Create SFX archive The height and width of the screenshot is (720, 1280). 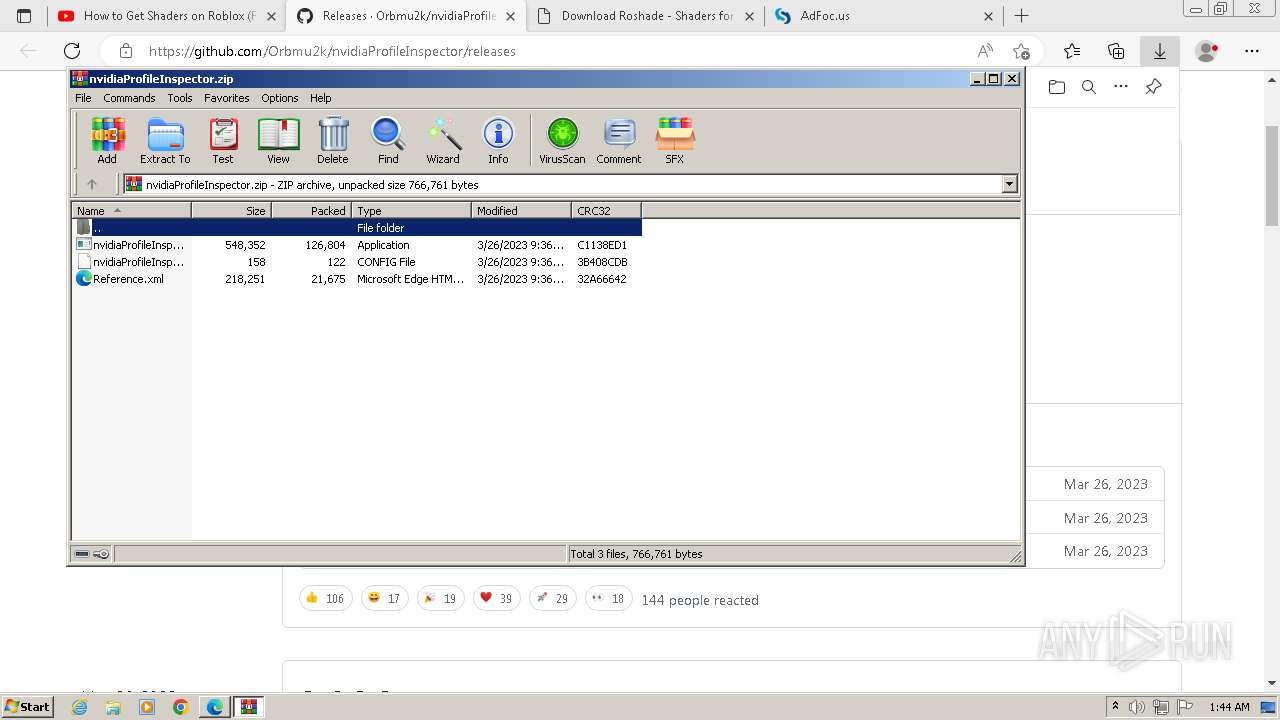tap(675, 141)
